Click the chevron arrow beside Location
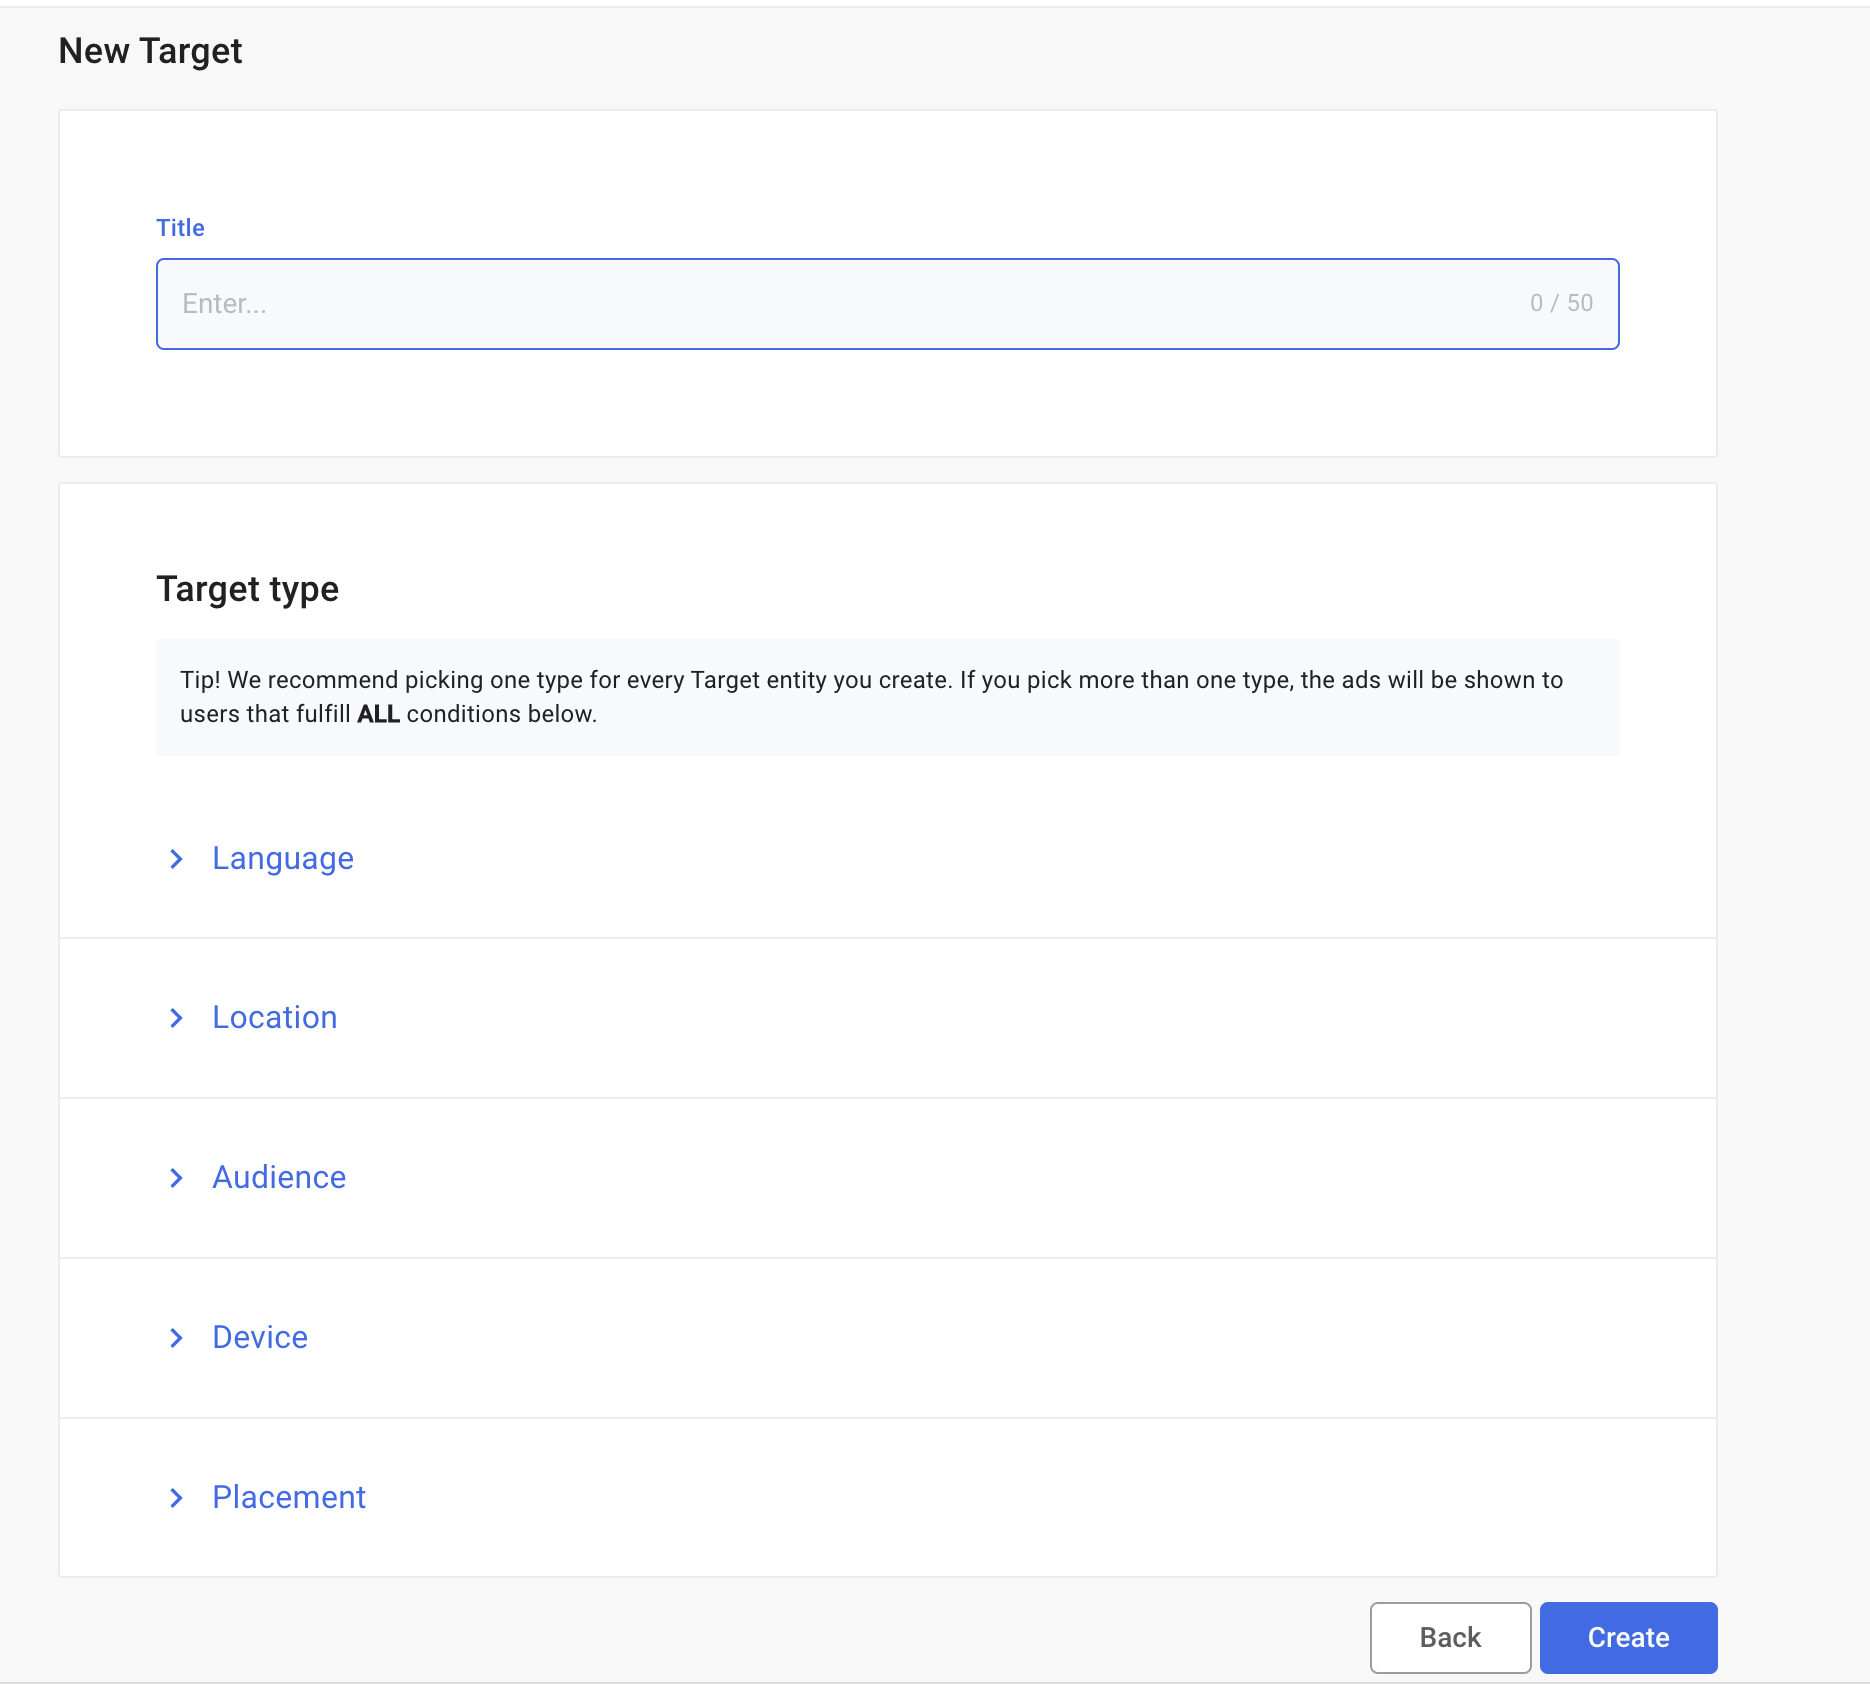The image size is (1870, 1686). 177,1018
